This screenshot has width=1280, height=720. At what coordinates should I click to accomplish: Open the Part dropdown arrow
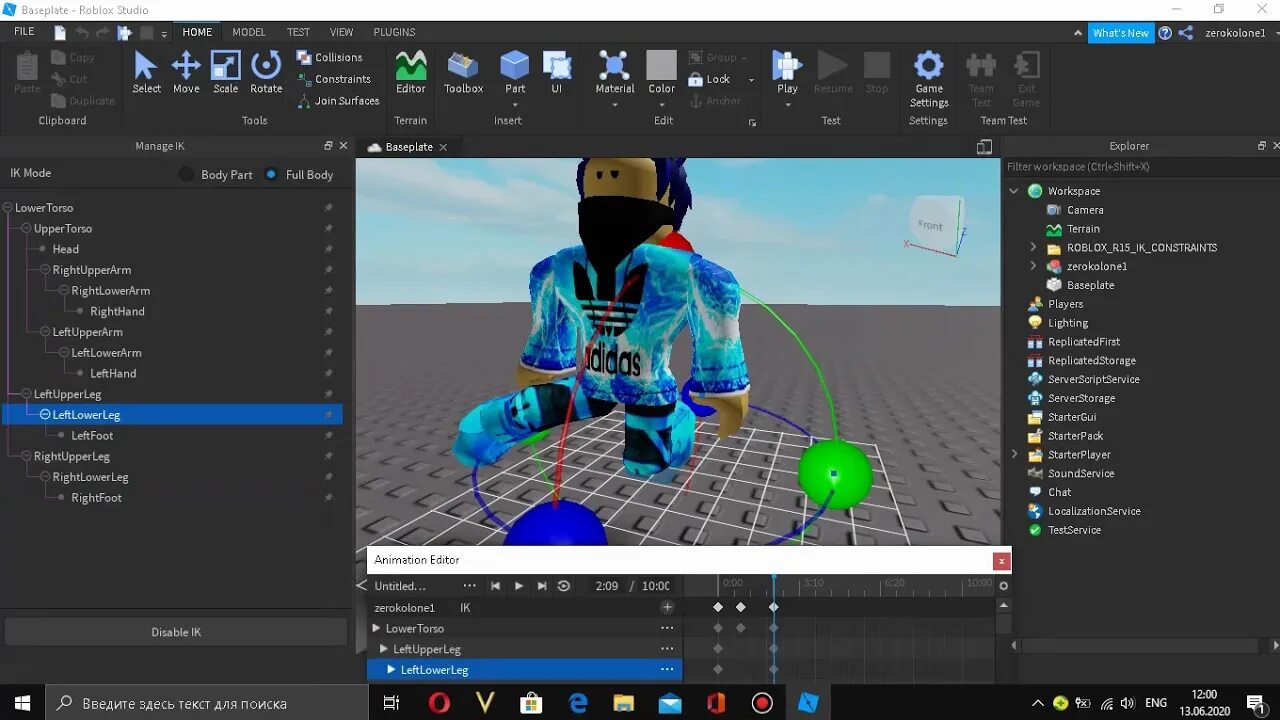515,104
